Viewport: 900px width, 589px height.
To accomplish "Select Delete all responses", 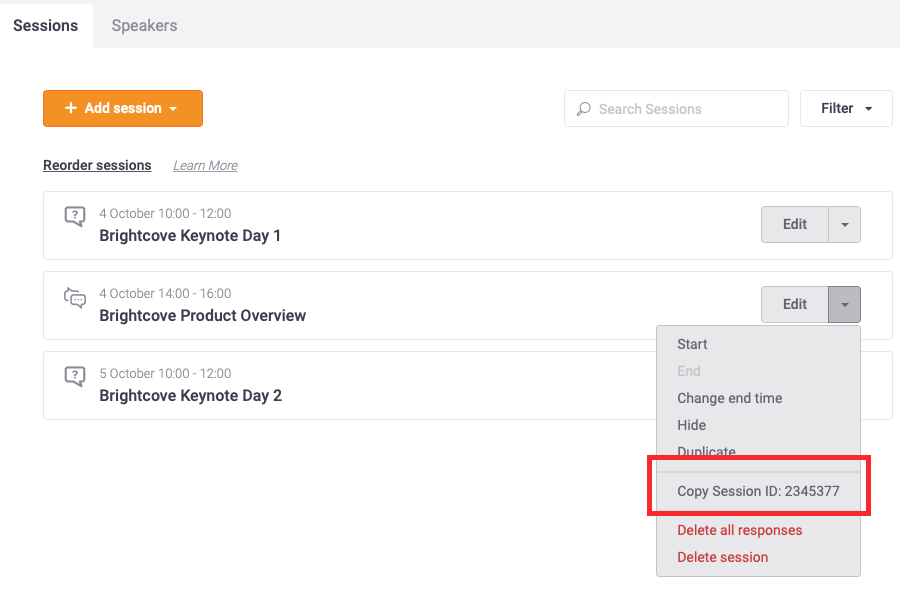I will pos(739,530).
